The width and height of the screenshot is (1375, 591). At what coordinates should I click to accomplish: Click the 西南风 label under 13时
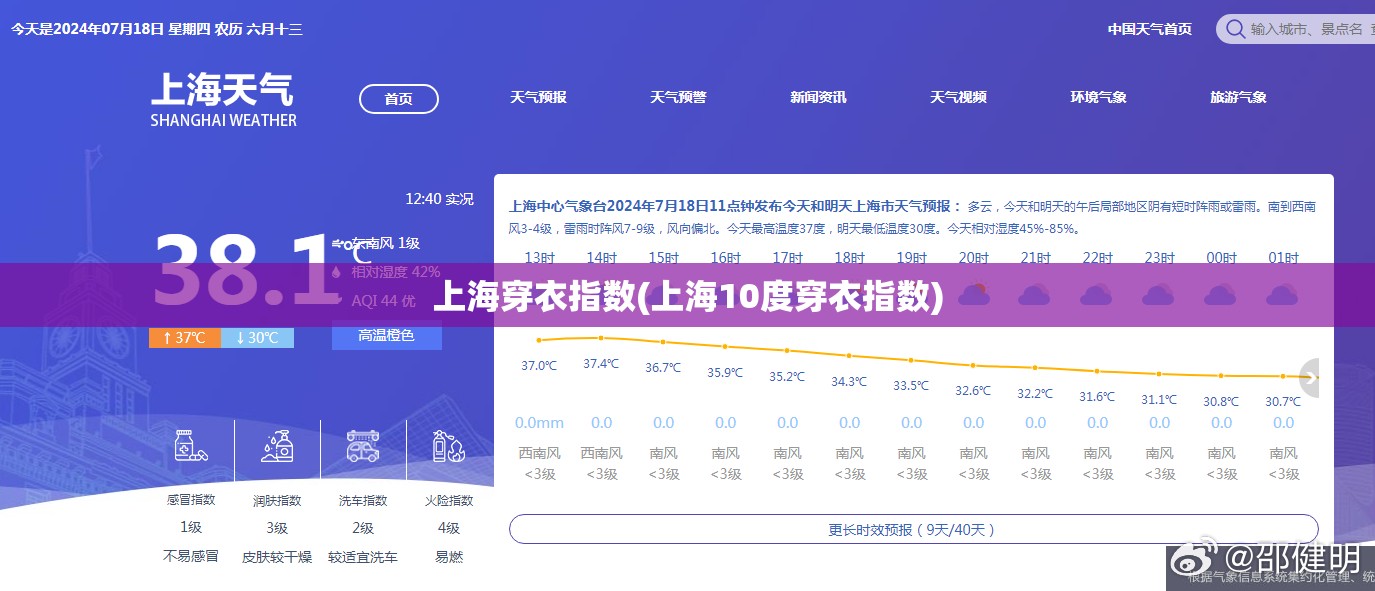point(539,453)
